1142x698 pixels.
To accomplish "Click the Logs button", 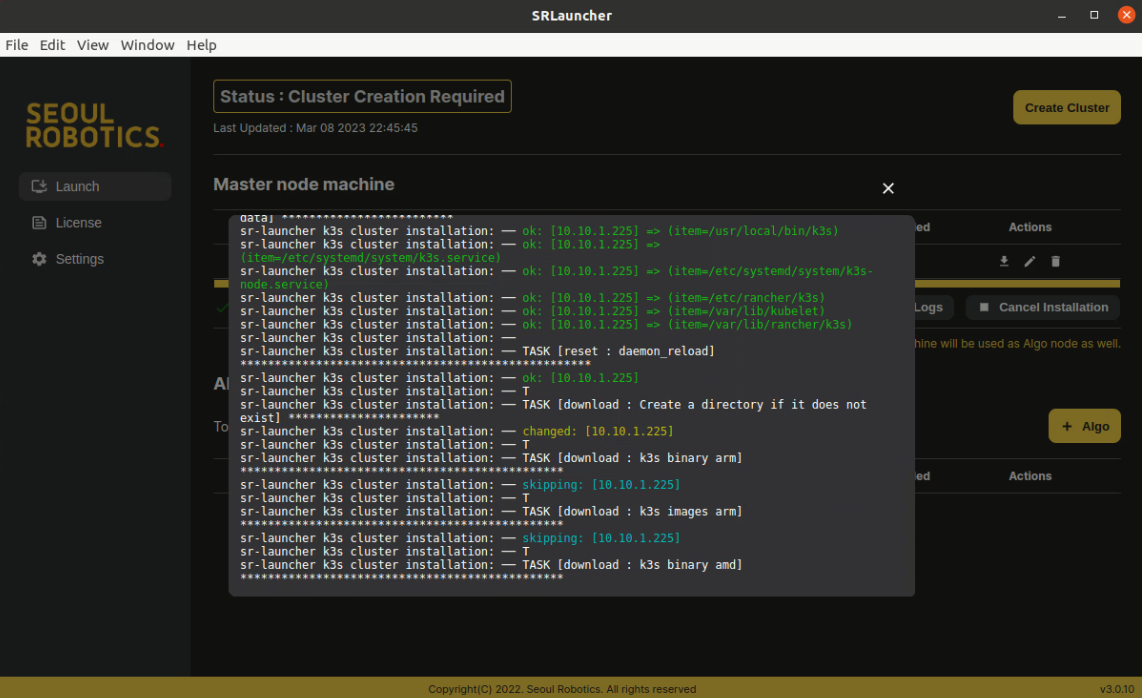I will [932, 307].
